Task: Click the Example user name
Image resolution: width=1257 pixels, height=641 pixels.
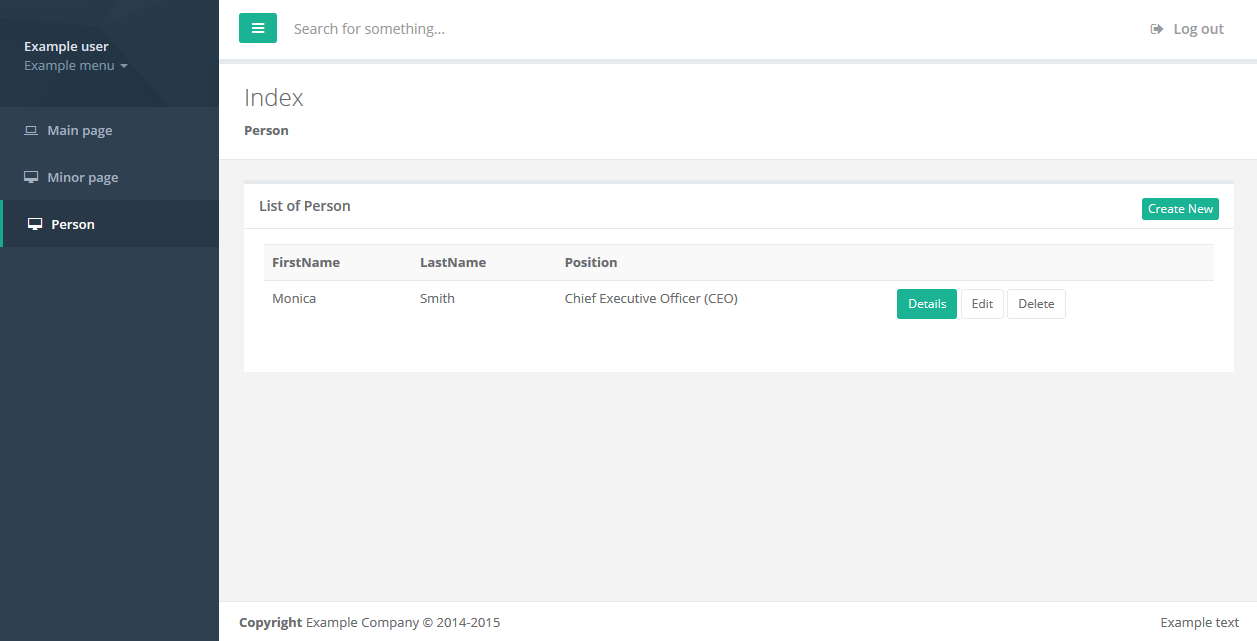Action: (66, 46)
